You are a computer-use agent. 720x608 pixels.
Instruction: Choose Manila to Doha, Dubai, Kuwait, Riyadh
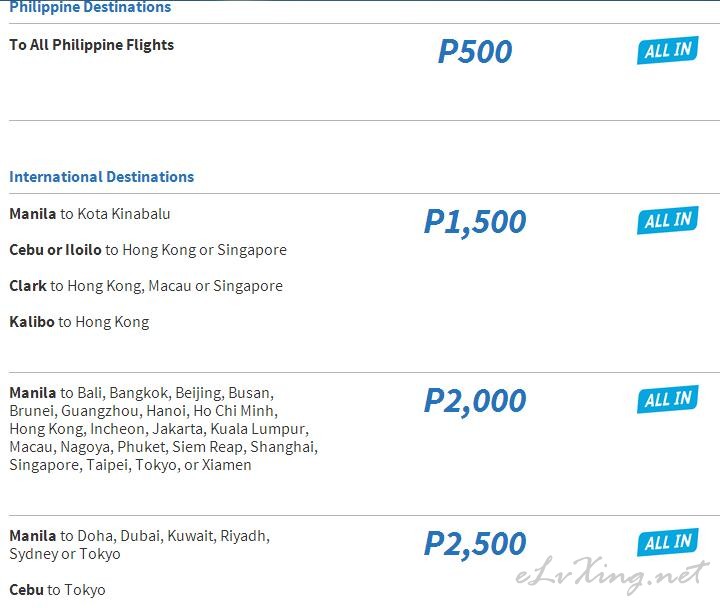(140, 536)
